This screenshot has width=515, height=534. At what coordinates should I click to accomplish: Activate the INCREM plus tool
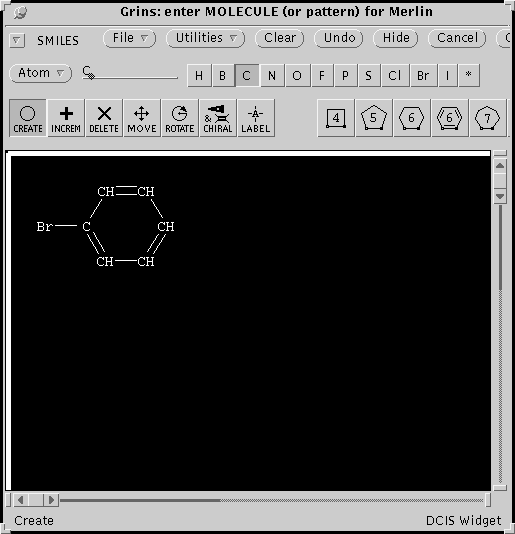(x=66, y=118)
